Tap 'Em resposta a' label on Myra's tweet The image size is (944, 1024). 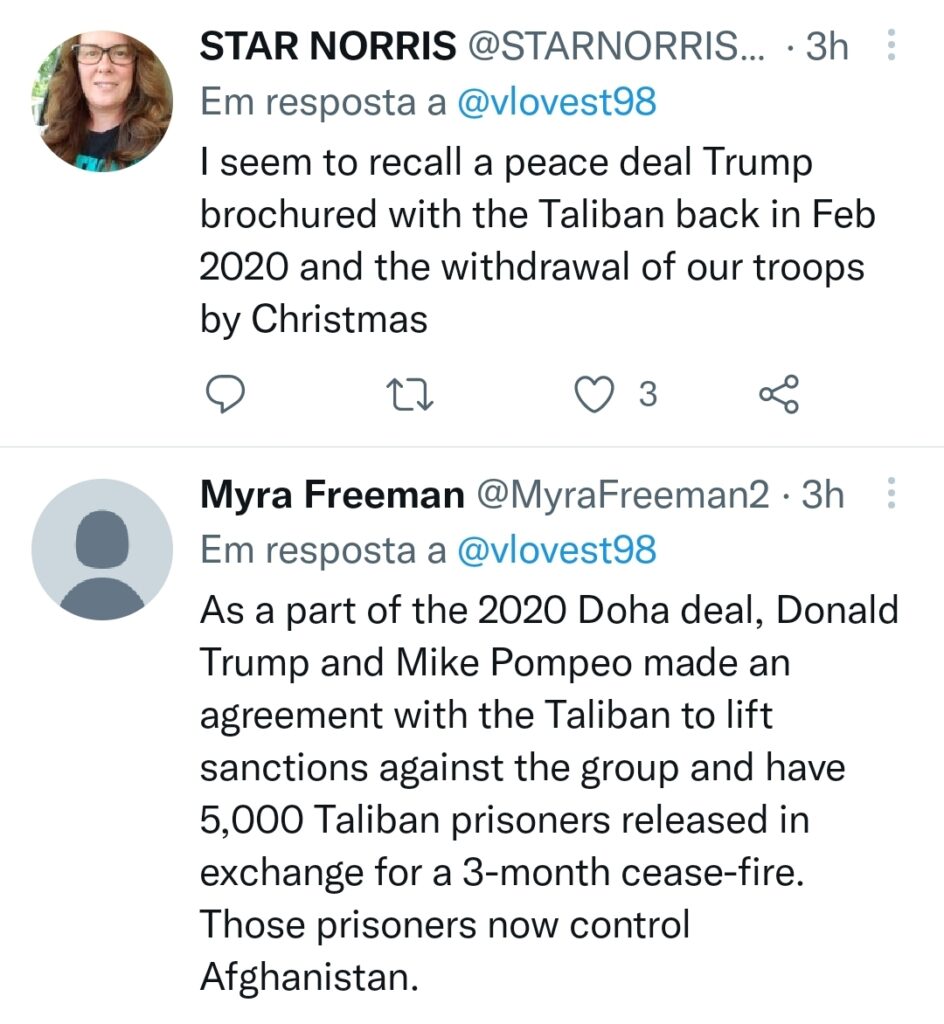(x=323, y=549)
